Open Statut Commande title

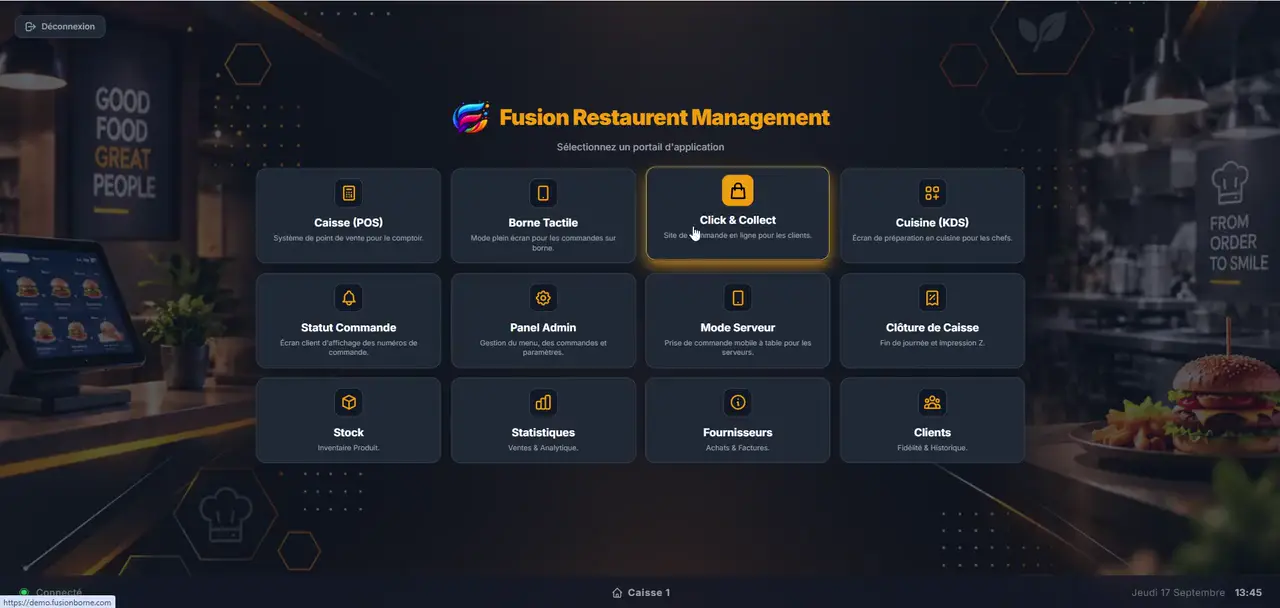click(348, 328)
